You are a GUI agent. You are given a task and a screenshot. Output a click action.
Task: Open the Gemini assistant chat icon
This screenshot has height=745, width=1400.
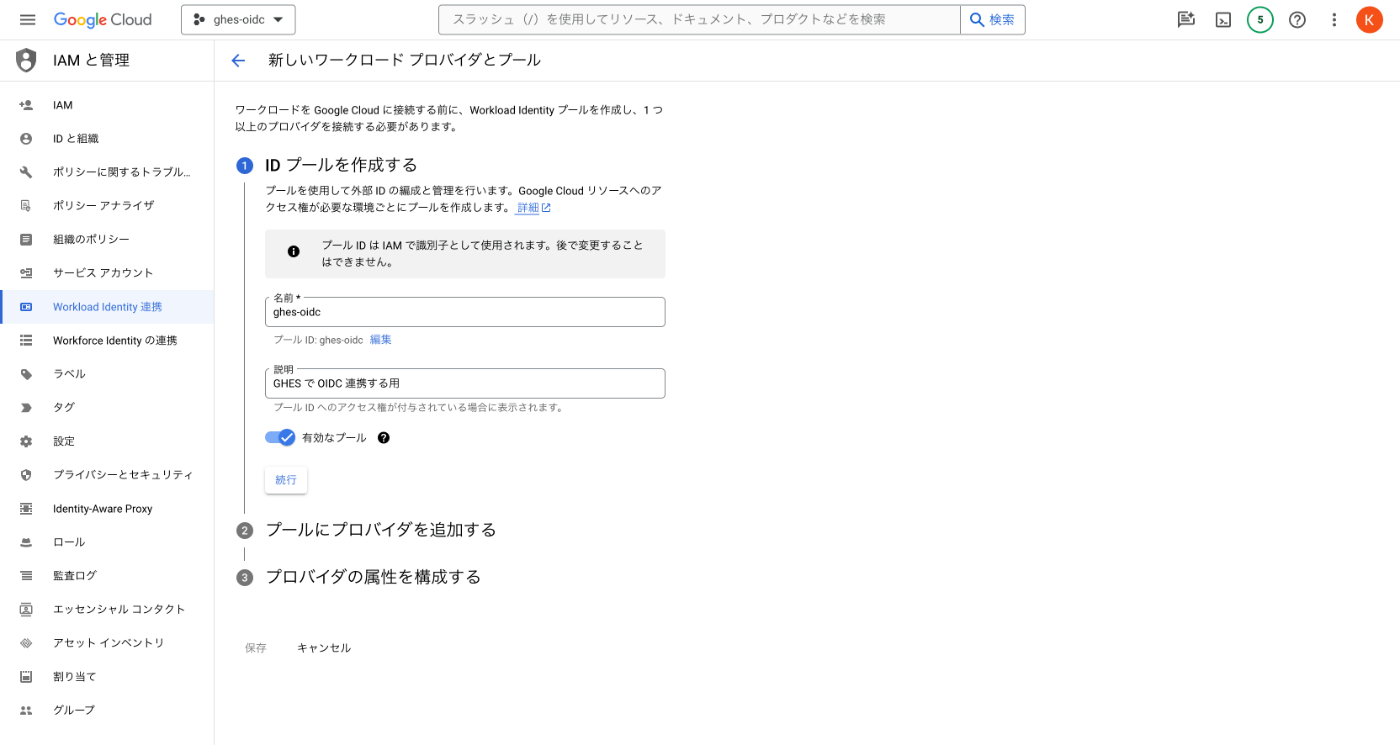pyautogui.click(x=1186, y=20)
